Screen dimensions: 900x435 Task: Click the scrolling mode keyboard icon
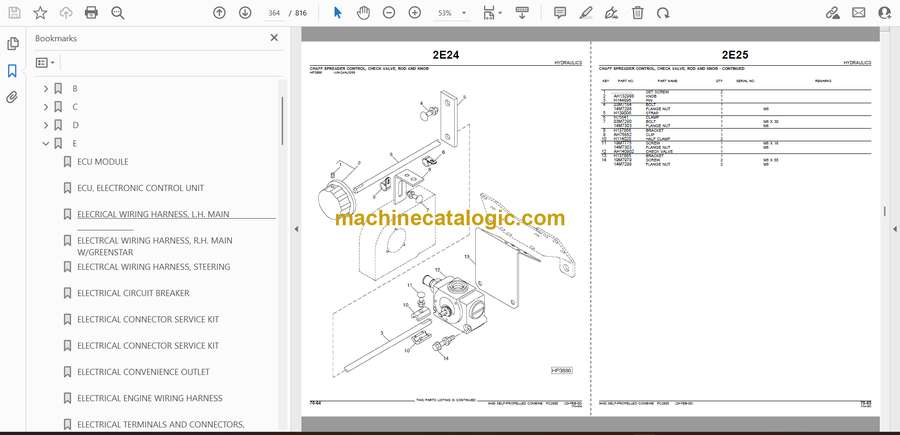pos(522,13)
